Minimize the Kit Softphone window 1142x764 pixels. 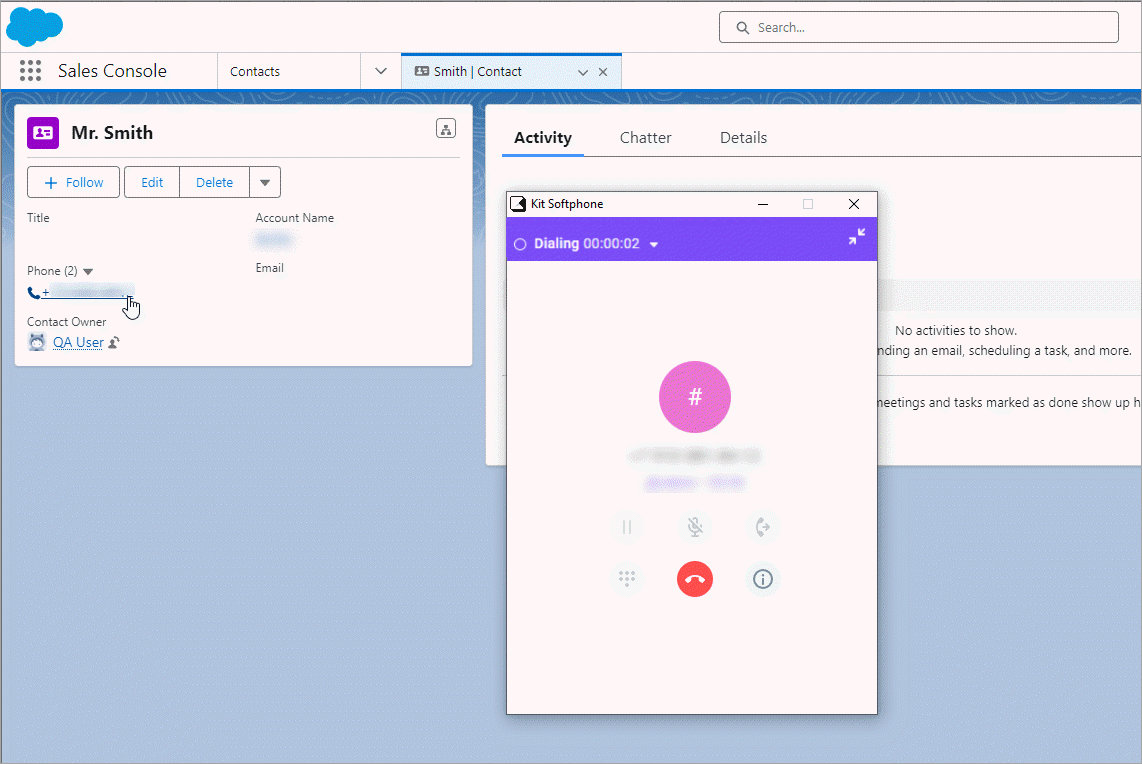[x=763, y=204]
